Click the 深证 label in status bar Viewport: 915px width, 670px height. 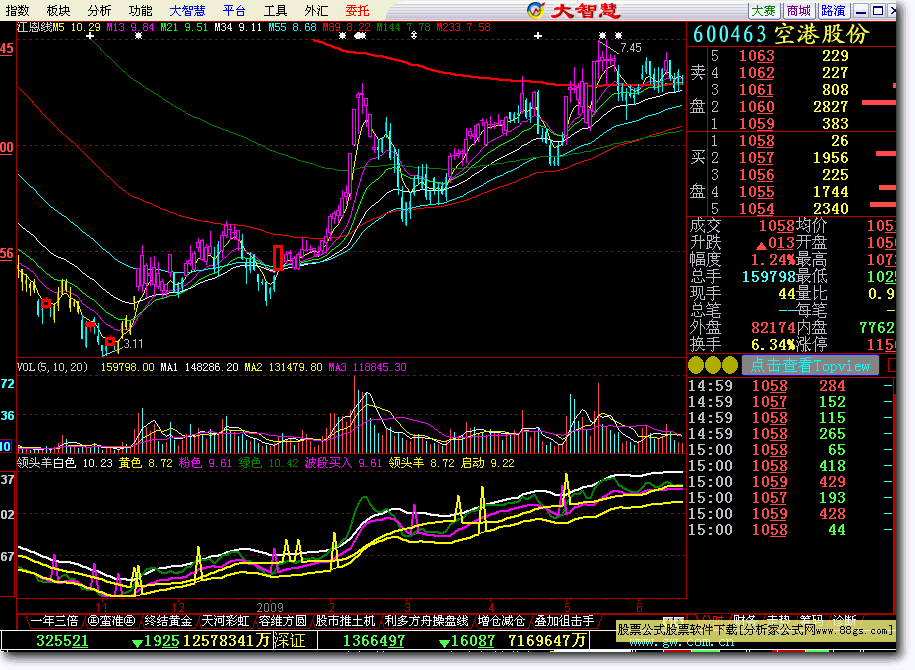coord(289,641)
